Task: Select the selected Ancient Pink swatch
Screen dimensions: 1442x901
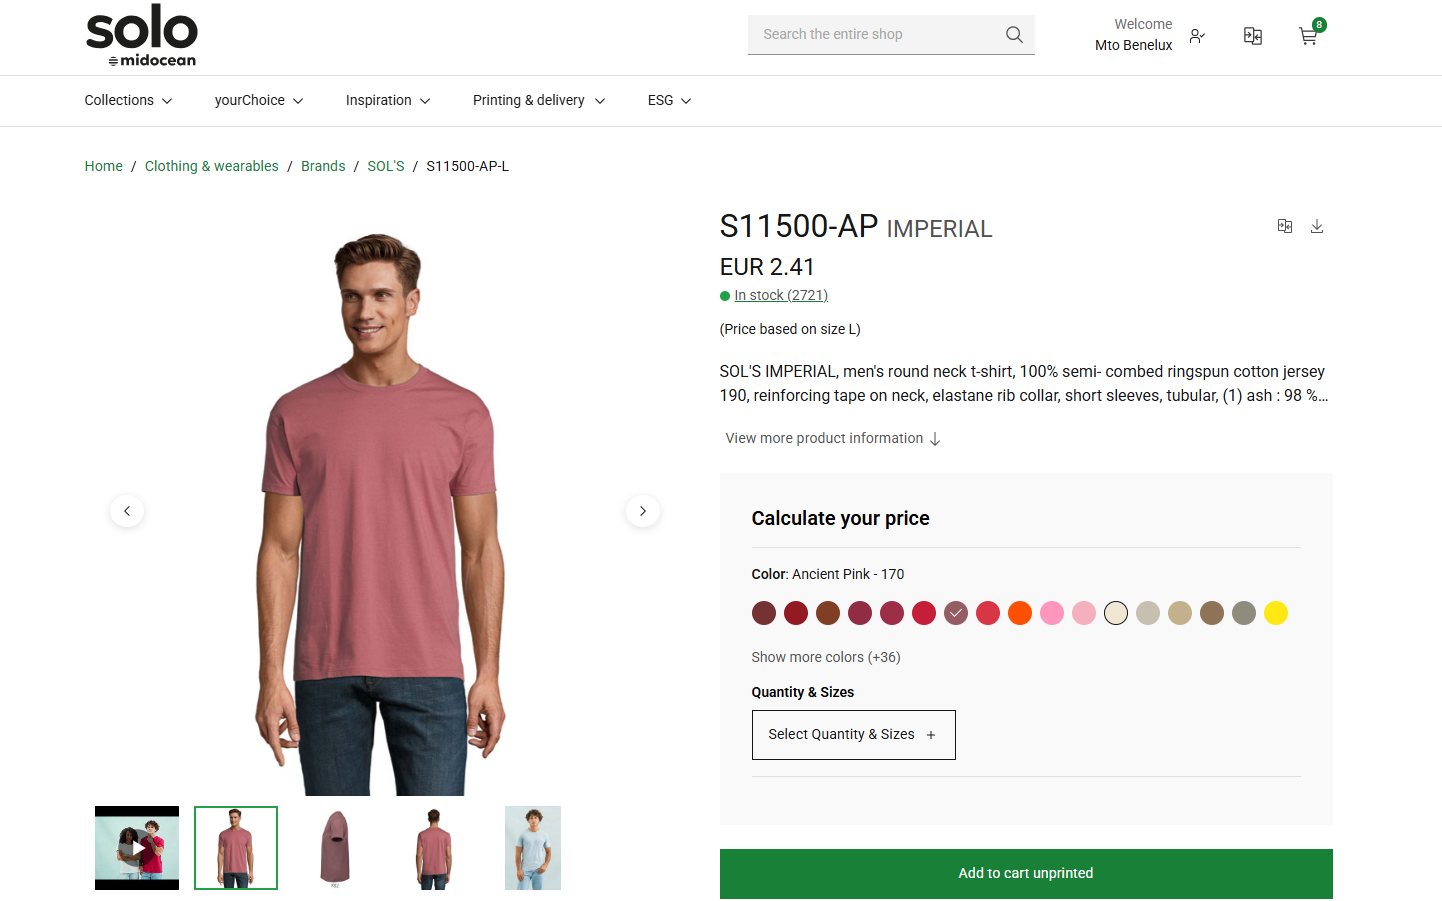Action: tap(956, 613)
